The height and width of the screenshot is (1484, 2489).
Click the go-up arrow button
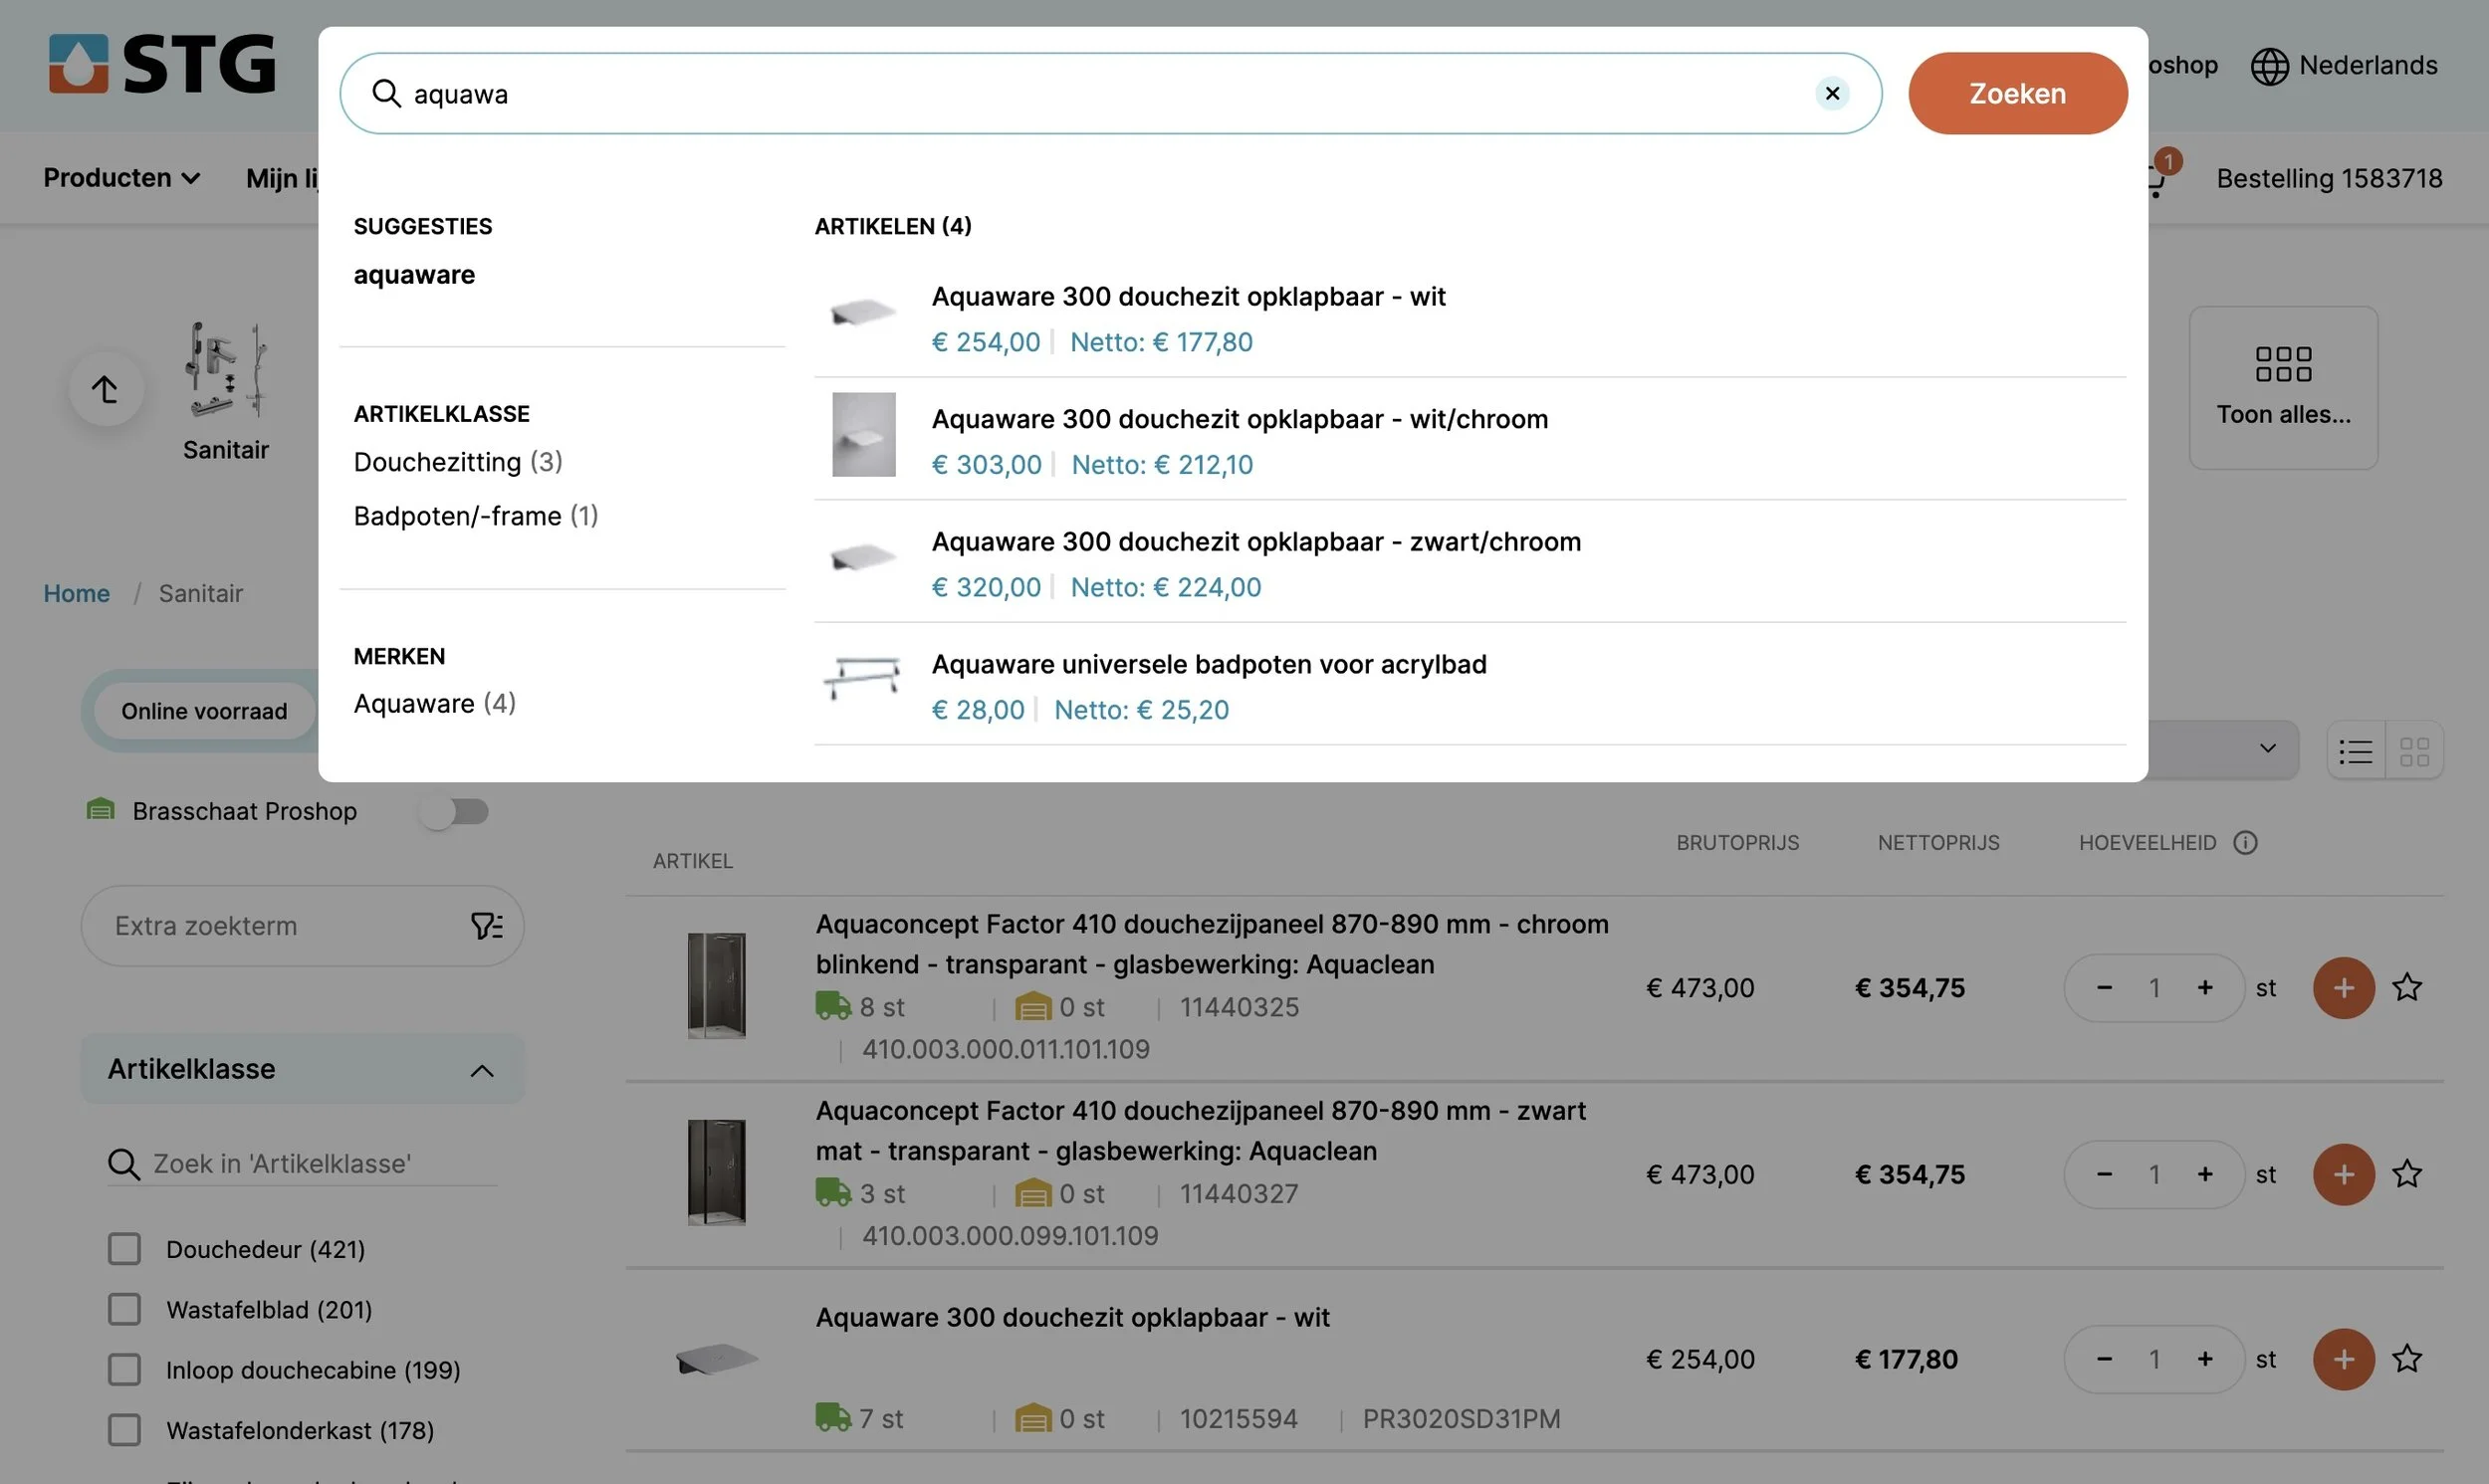coord(106,389)
